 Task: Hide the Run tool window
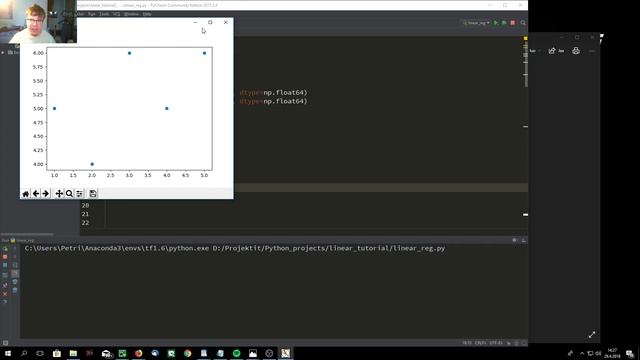(x=524, y=240)
